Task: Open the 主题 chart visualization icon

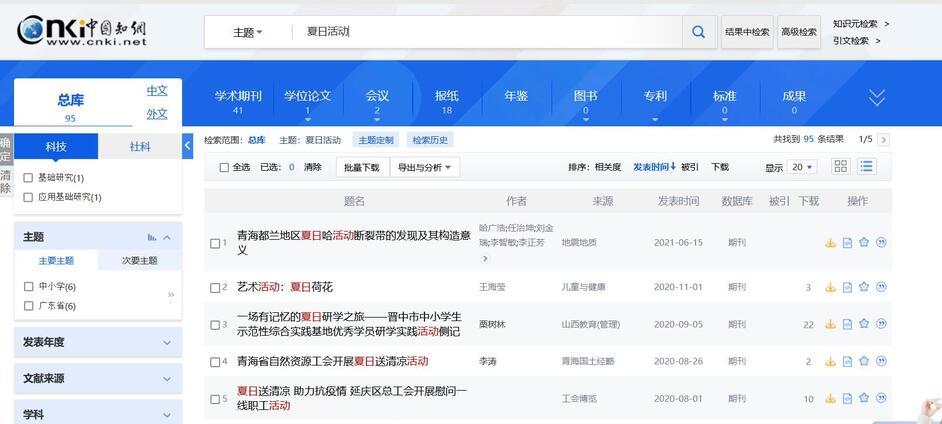Action: [152, 237]
